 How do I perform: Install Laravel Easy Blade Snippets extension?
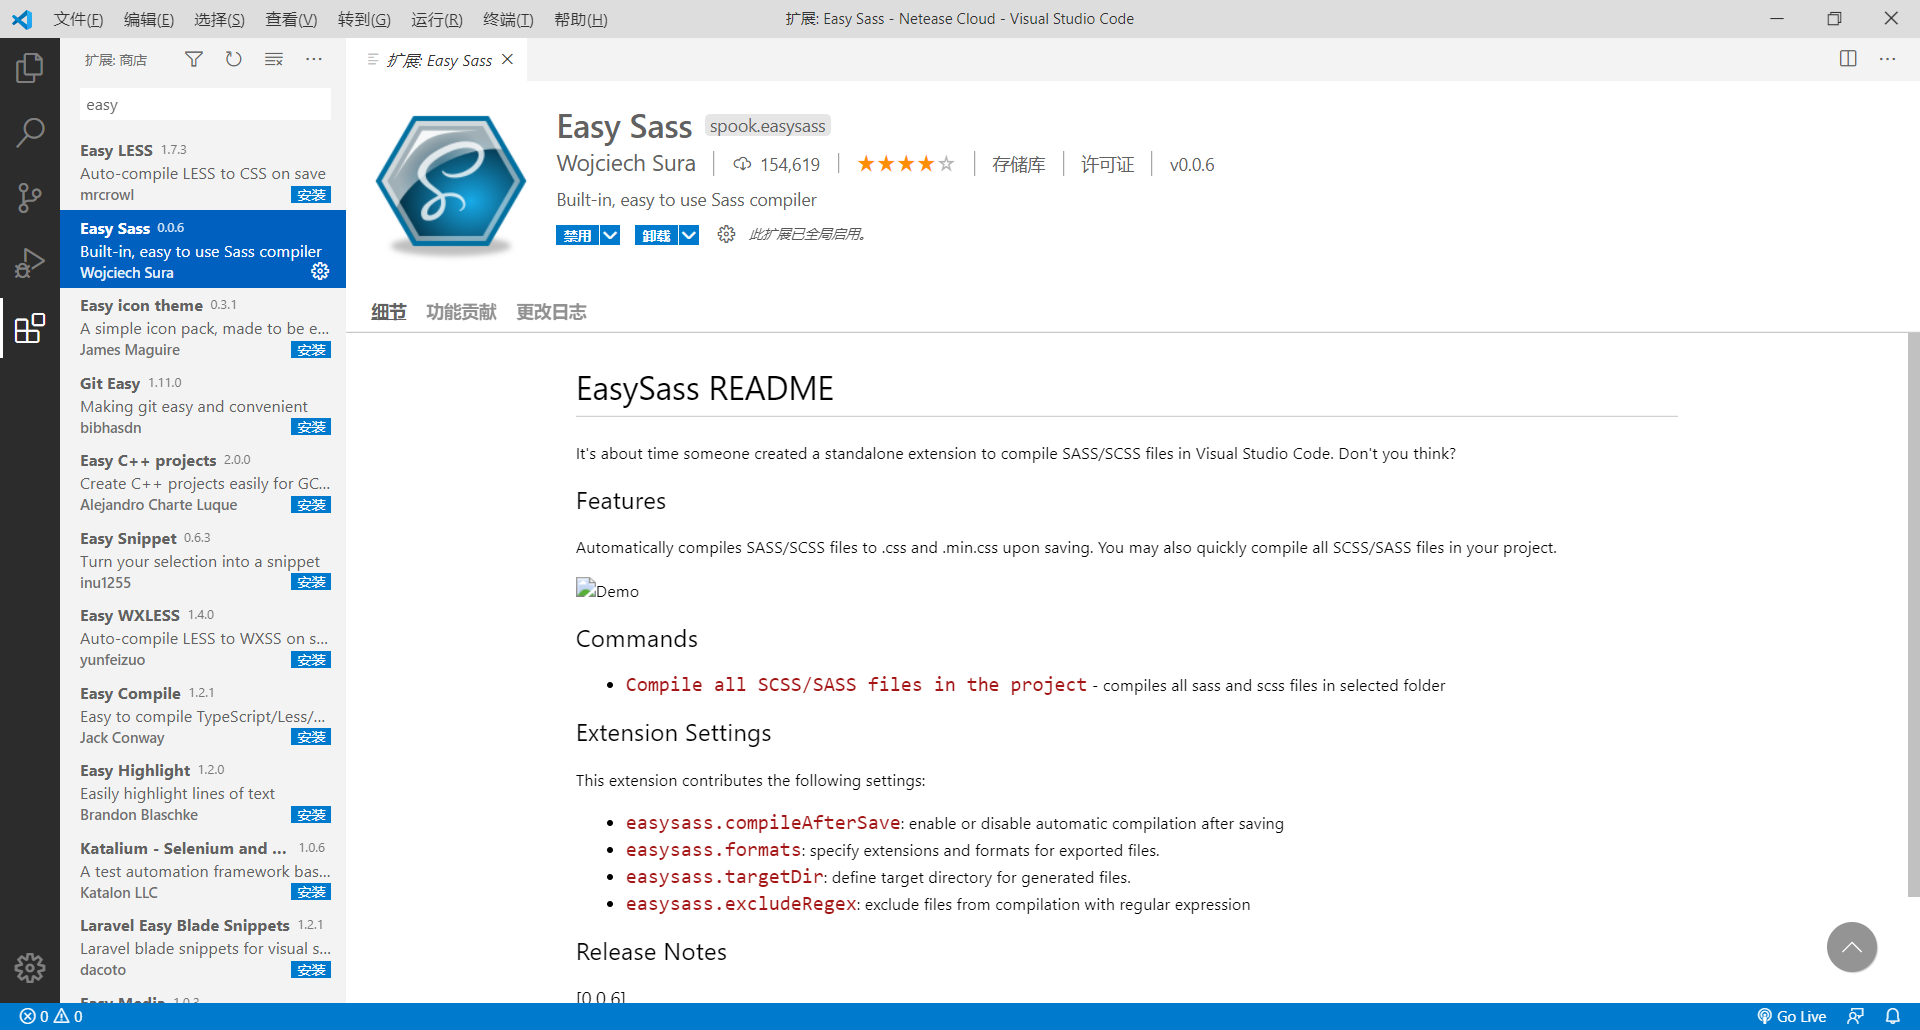click(311, 970)
